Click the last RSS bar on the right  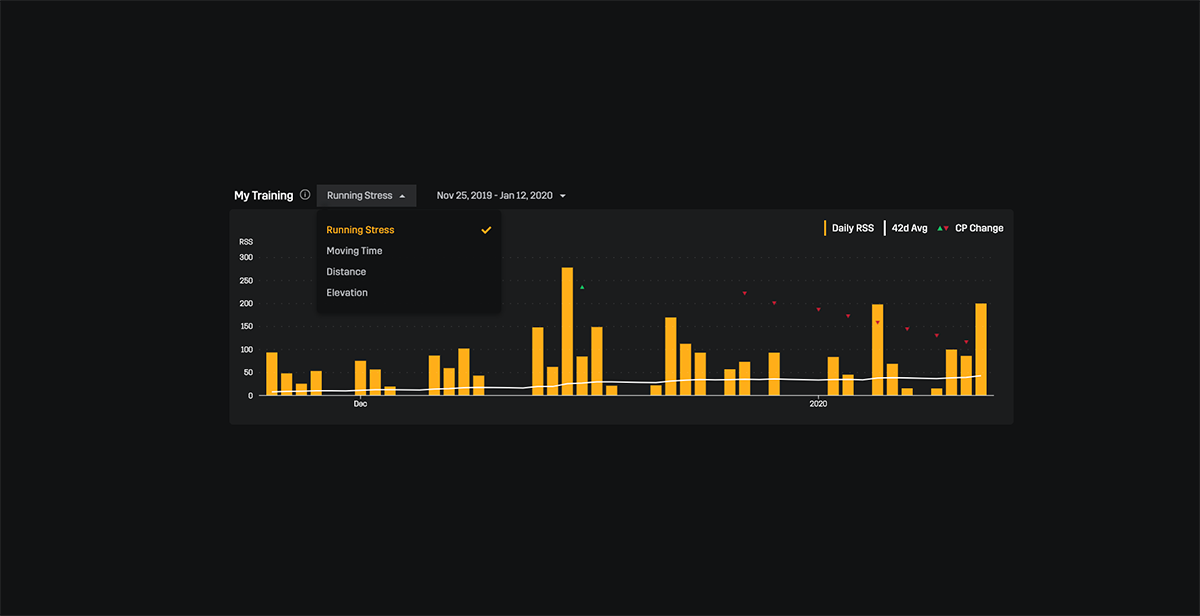click(981, 349)
